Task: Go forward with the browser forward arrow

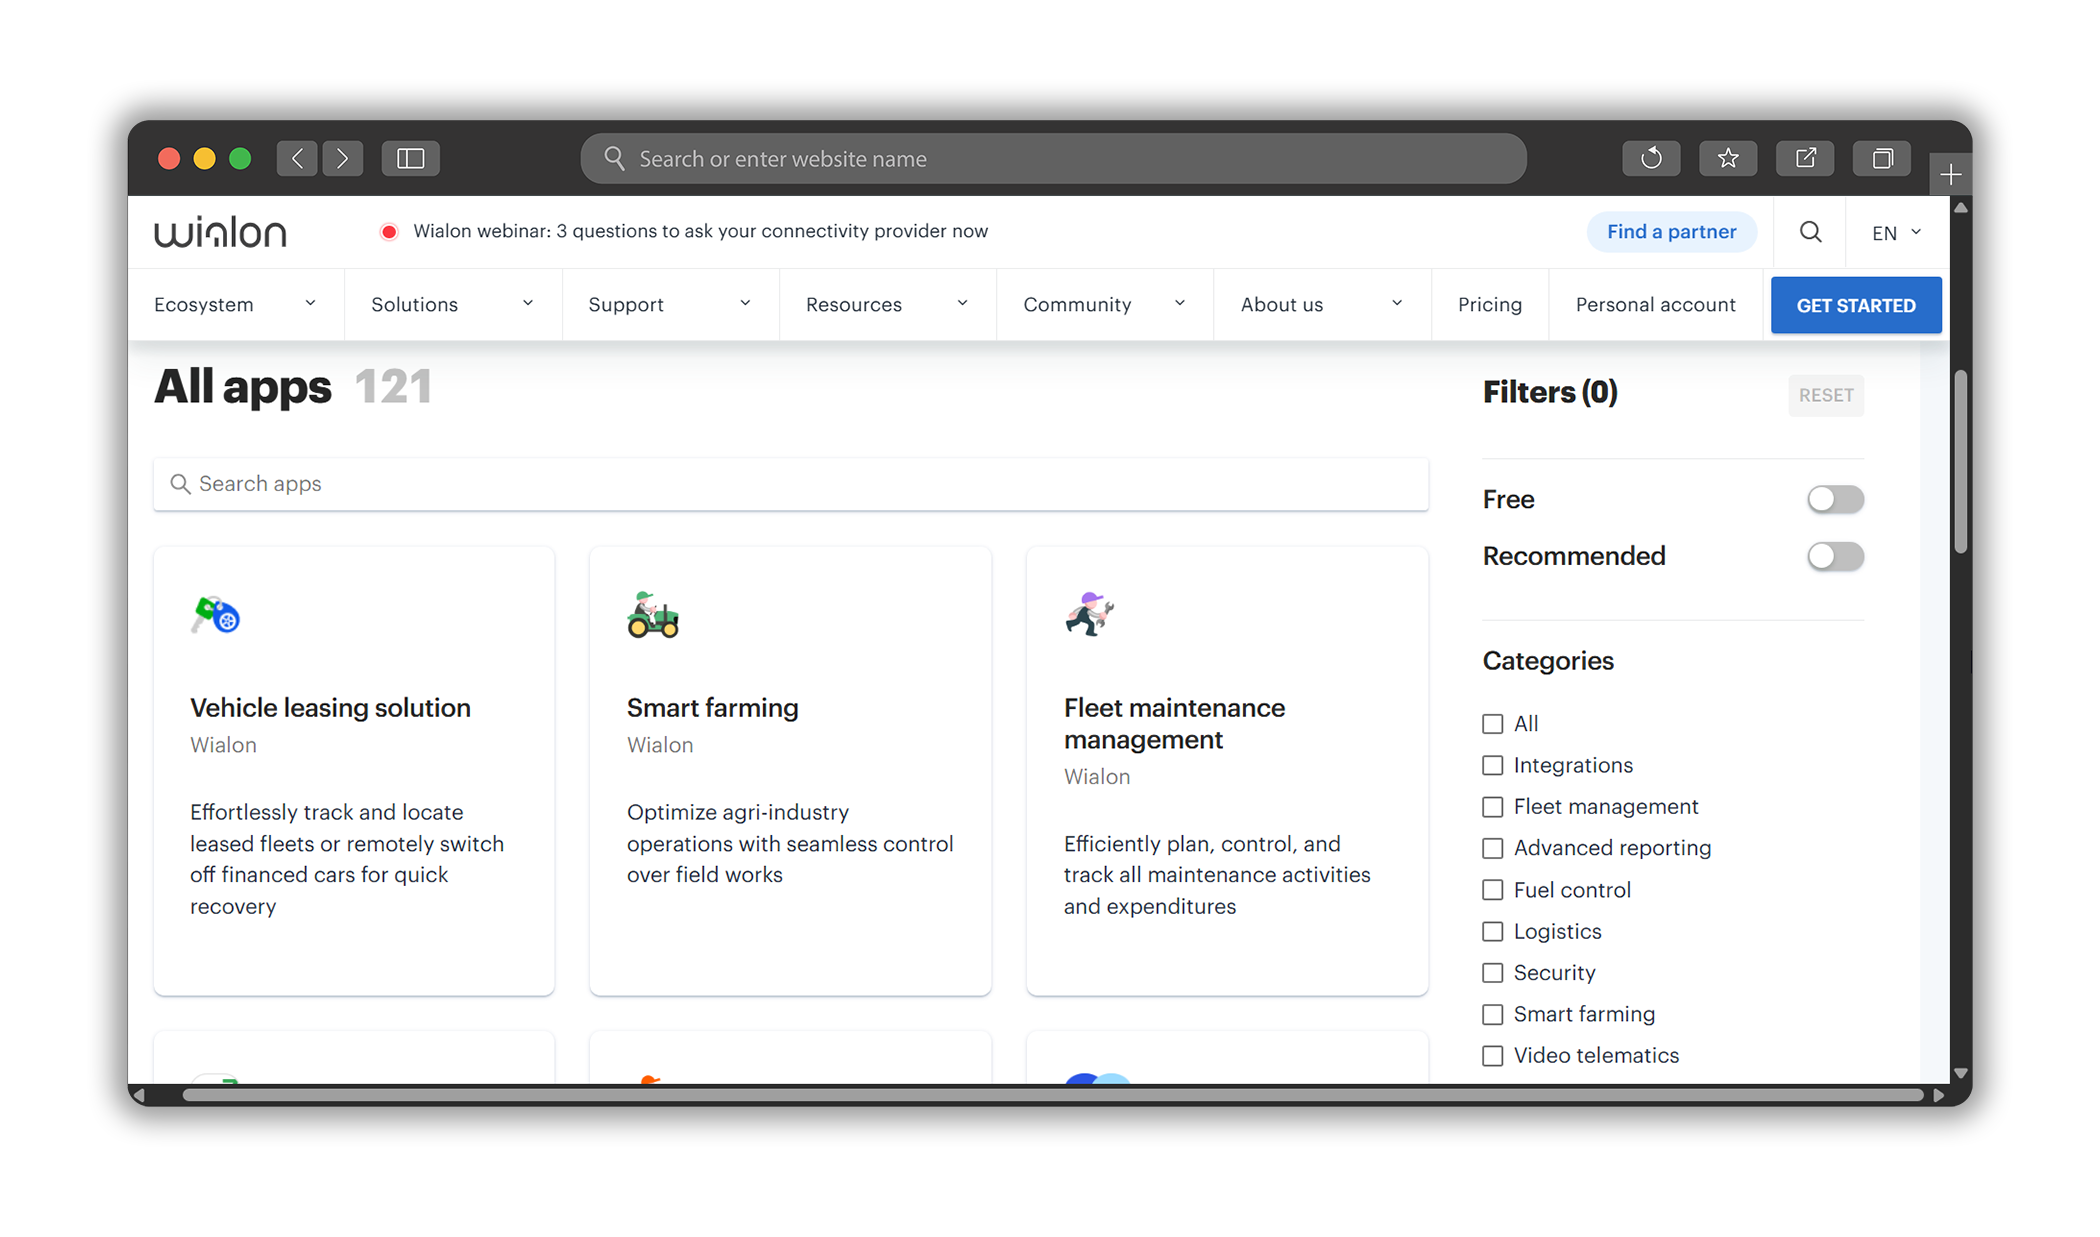Action: click(x=342, y=158)
